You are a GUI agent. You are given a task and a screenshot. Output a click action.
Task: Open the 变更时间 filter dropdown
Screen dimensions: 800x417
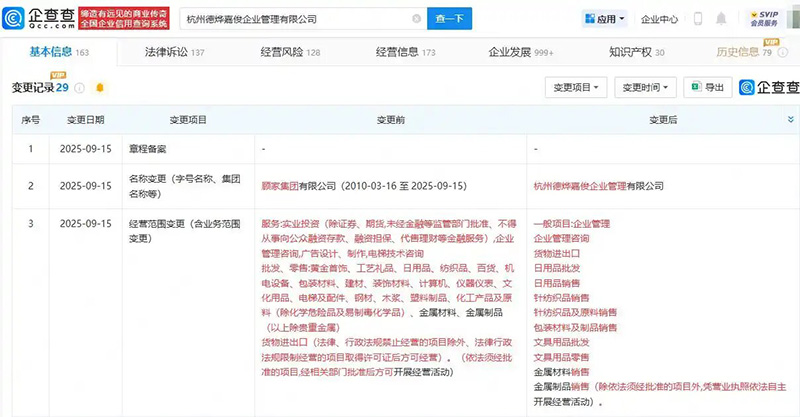click(645, 87)
